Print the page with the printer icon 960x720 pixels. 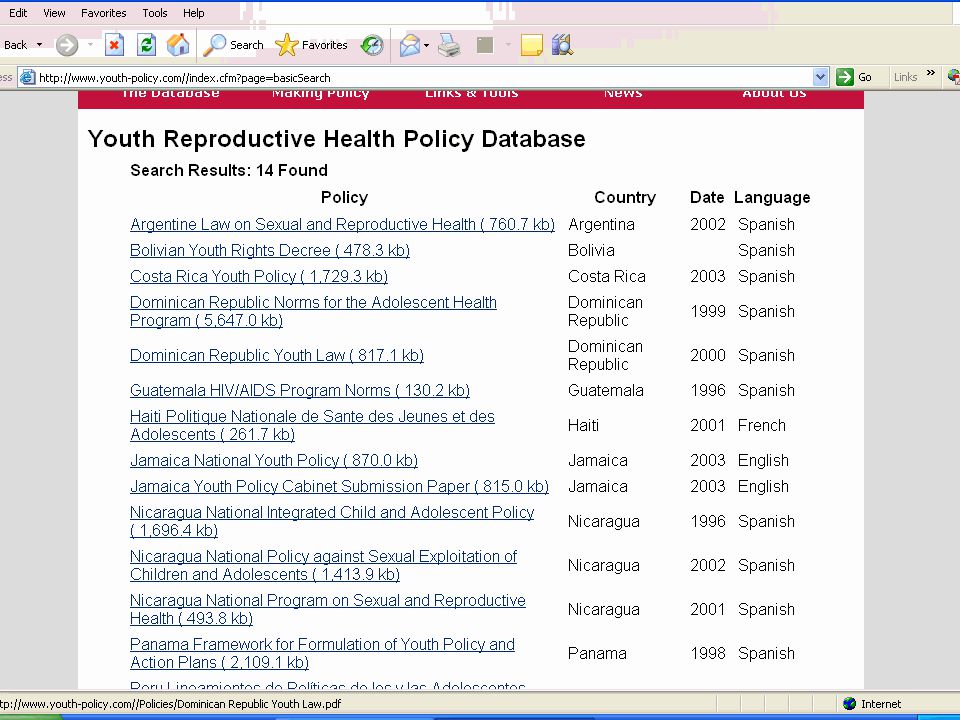tap(449, 45)
